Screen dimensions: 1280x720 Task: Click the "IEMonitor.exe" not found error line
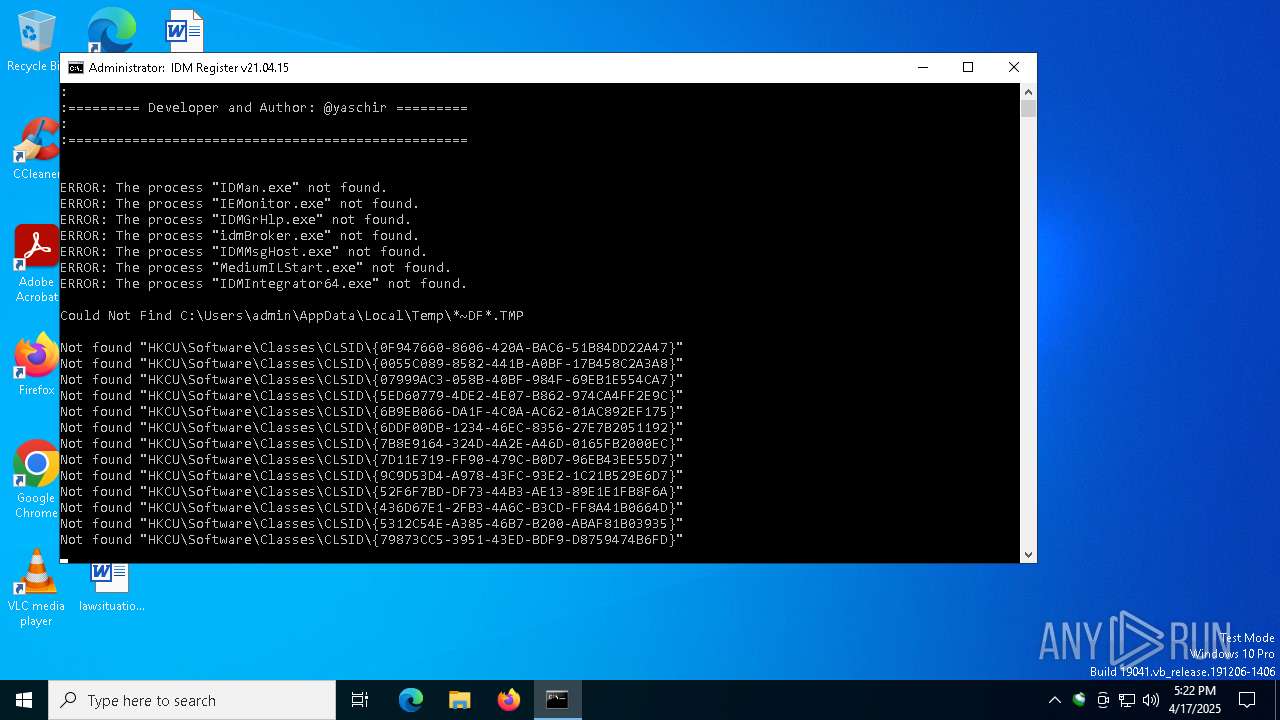(x=240, y=204)
